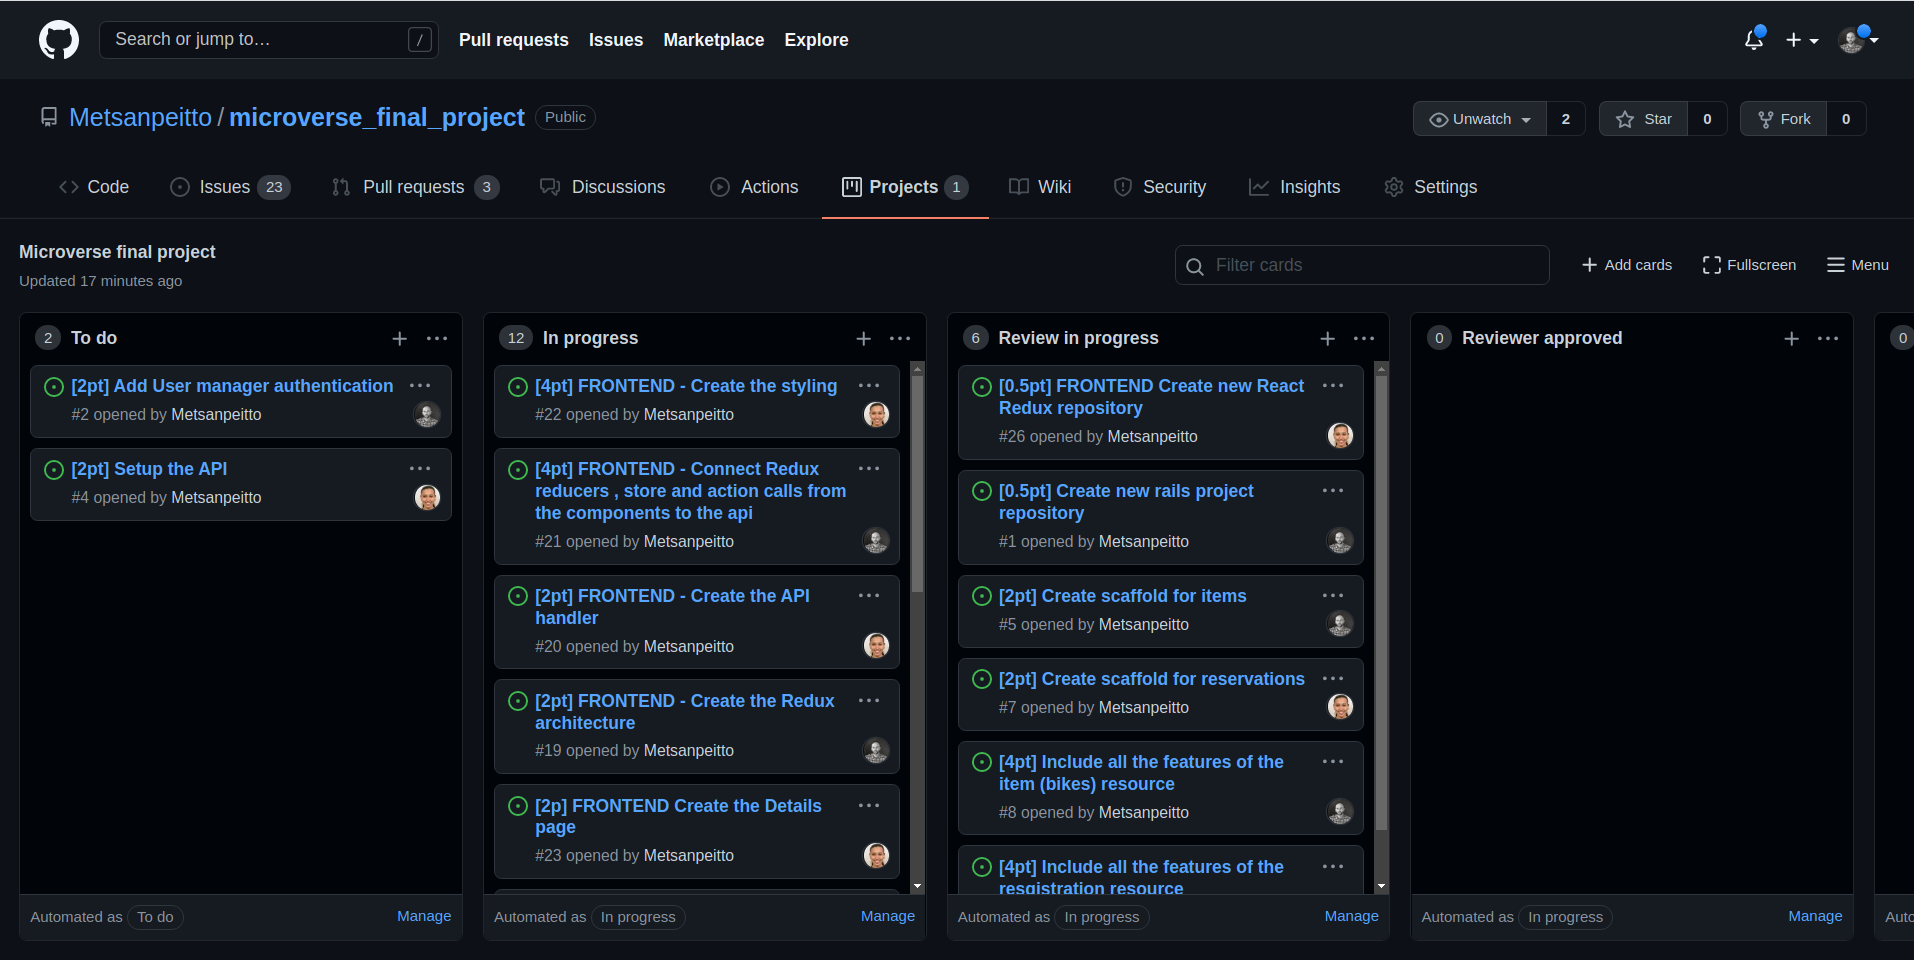Open global Pull requests in top navigation
This screenshot has width=1914, height=960.
pos(513,40)
